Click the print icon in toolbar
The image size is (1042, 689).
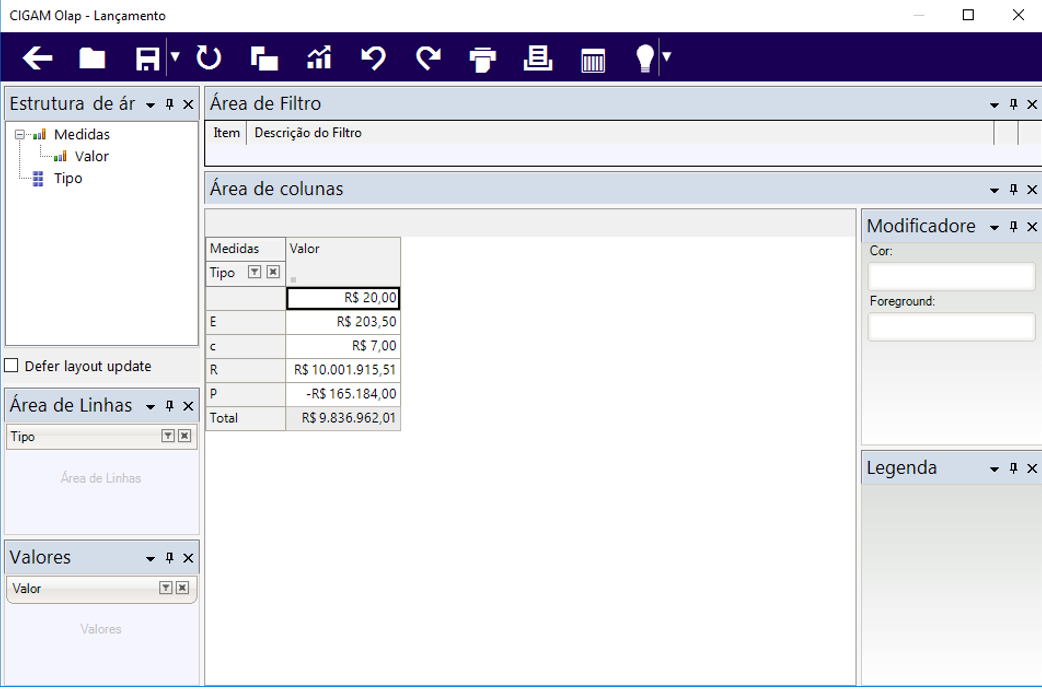[x=483, y=59]
